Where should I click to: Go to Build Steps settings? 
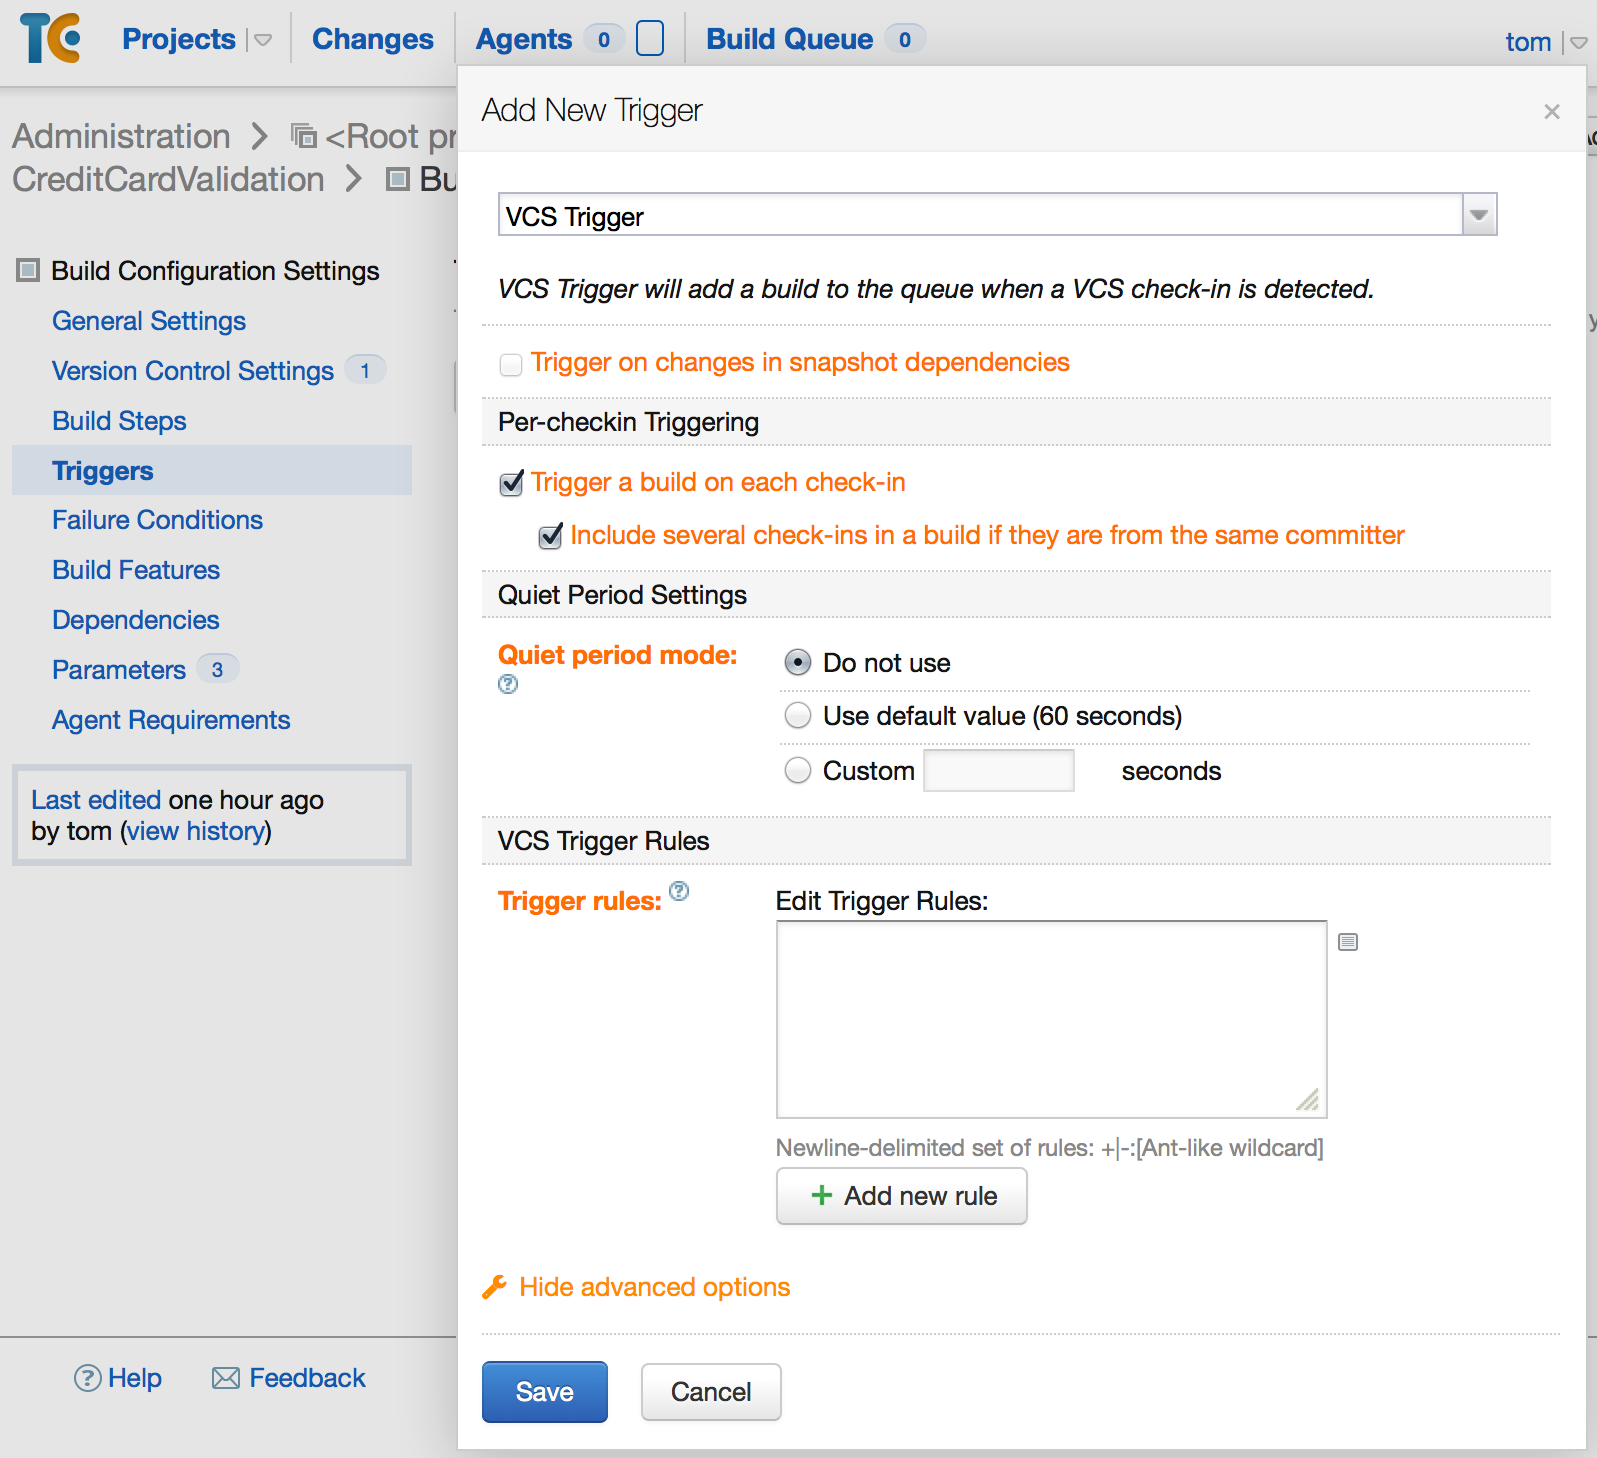119,421
